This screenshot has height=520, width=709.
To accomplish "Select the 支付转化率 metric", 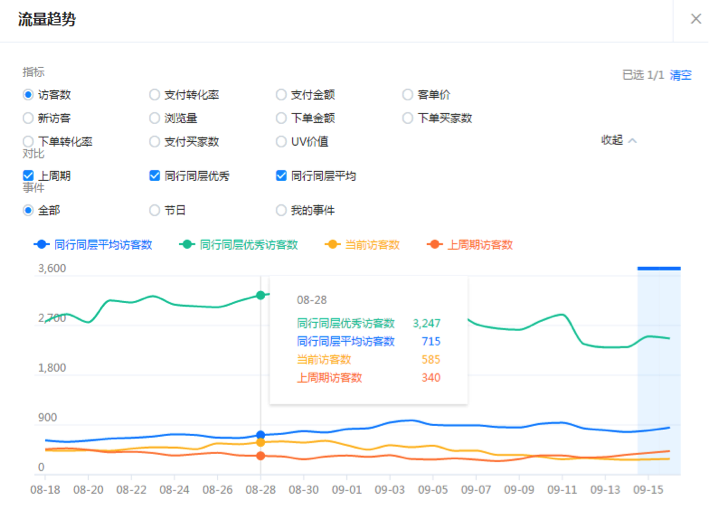I will [x=155, y=95].
